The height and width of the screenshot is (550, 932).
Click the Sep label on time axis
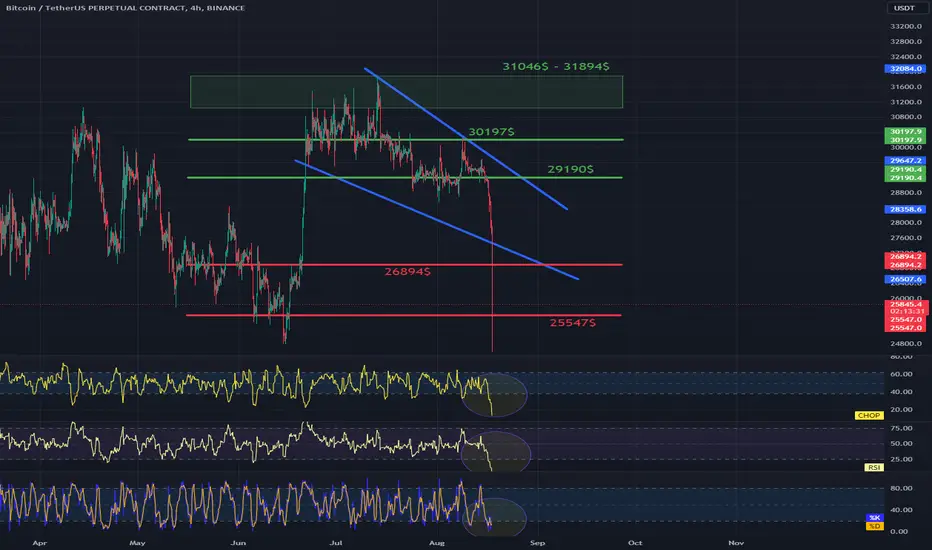click(x=537, y=543)
